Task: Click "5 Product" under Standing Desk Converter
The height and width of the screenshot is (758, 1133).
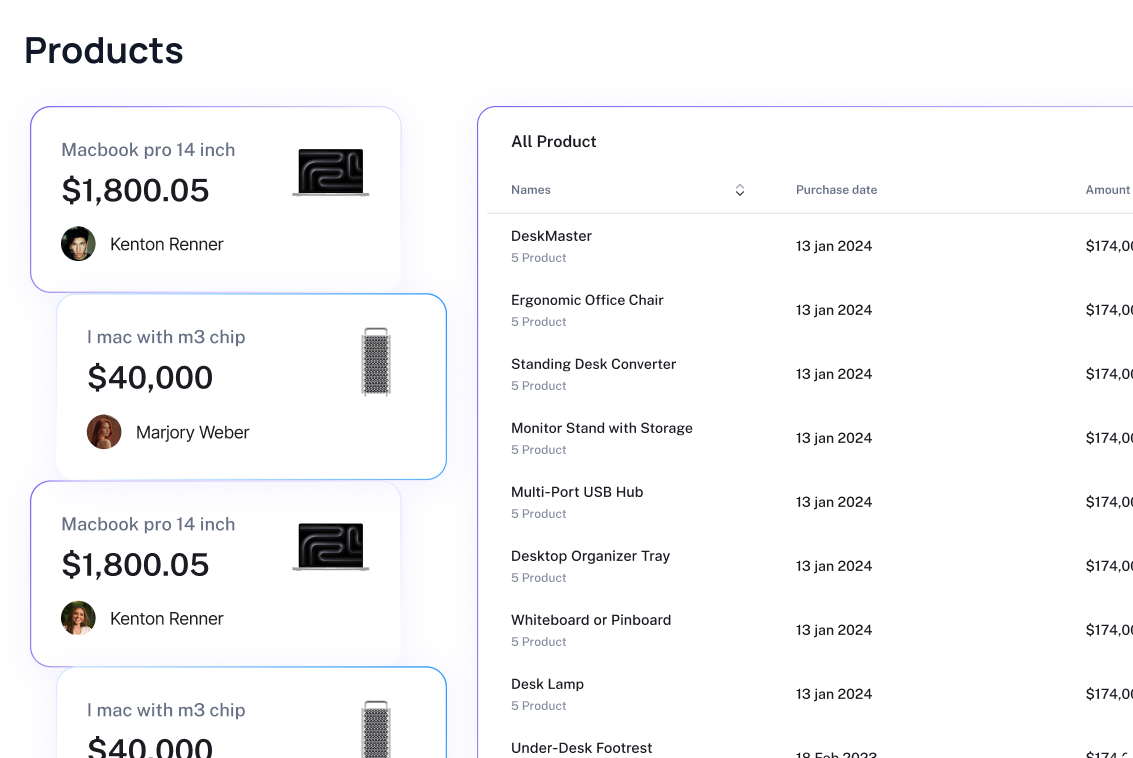Action: coord(538,386)
